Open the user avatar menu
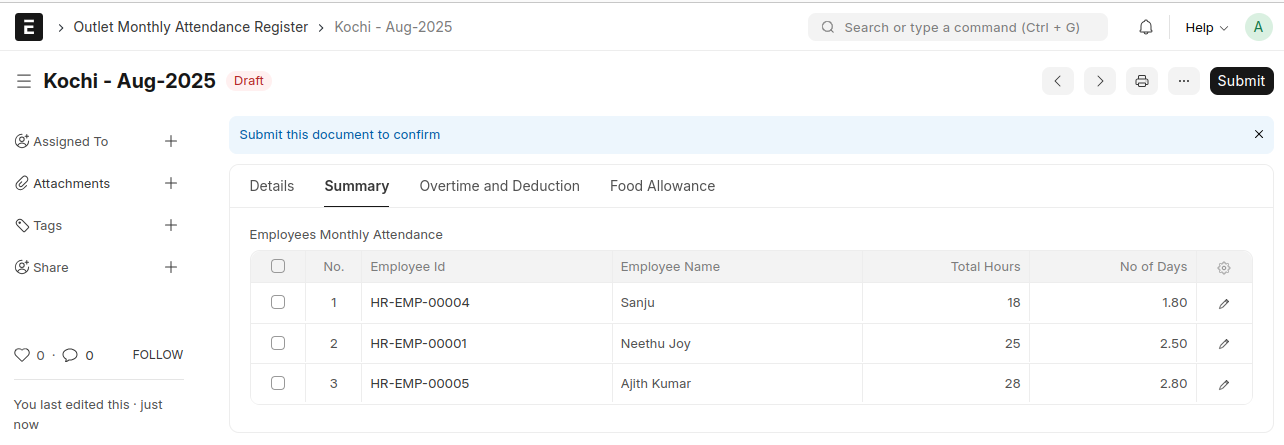Image resolution: width=1284 pixels, height=445 pixels. pyautogui.click(x=1258, y=27)
